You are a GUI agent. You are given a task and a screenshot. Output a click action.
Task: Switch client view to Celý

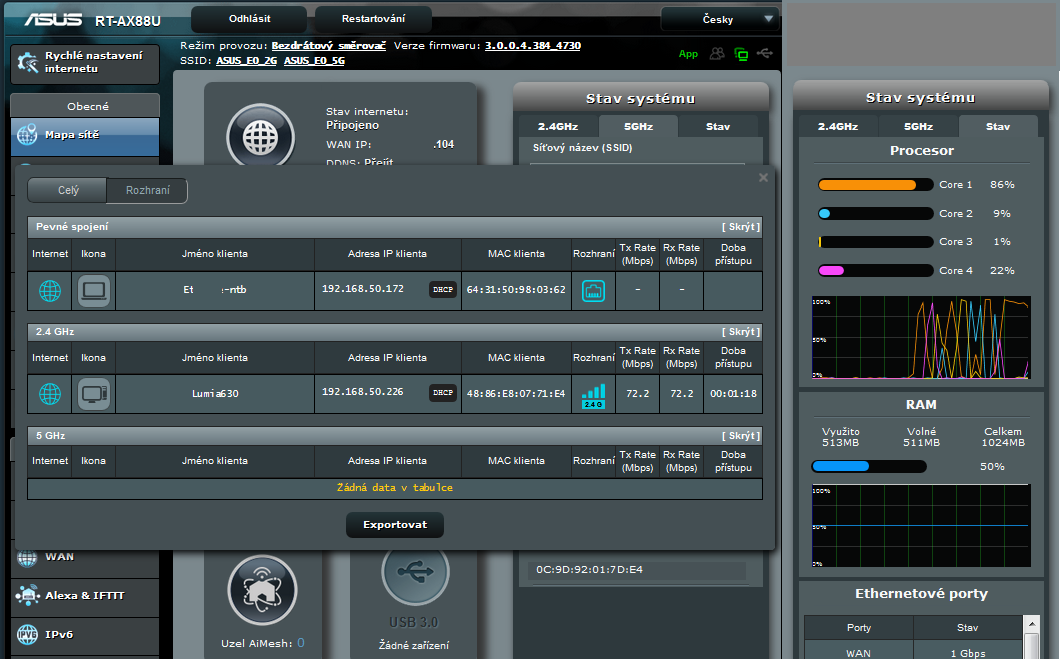tap(68, 191)
